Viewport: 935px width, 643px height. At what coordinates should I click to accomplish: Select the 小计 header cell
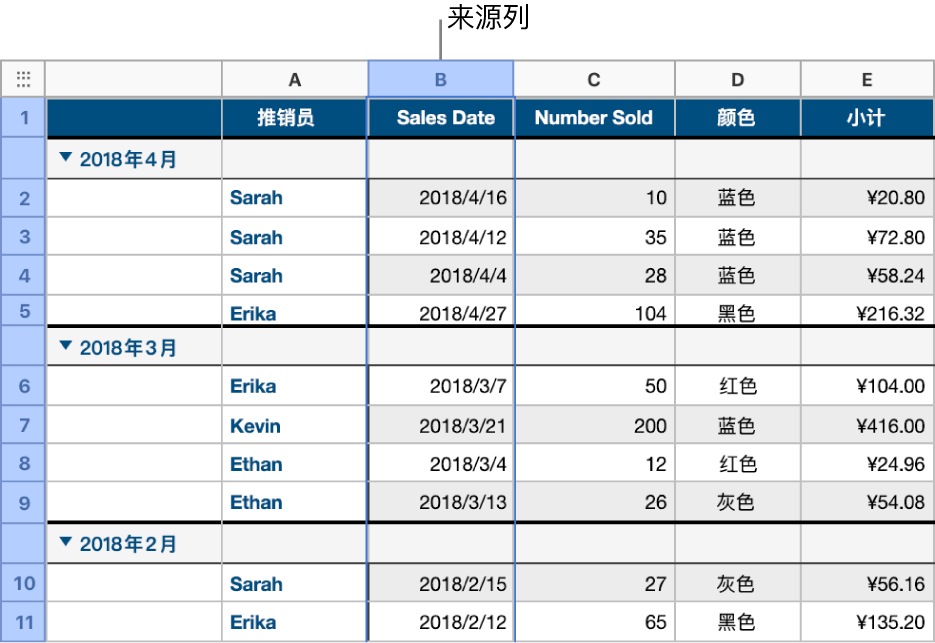(866, 117)
